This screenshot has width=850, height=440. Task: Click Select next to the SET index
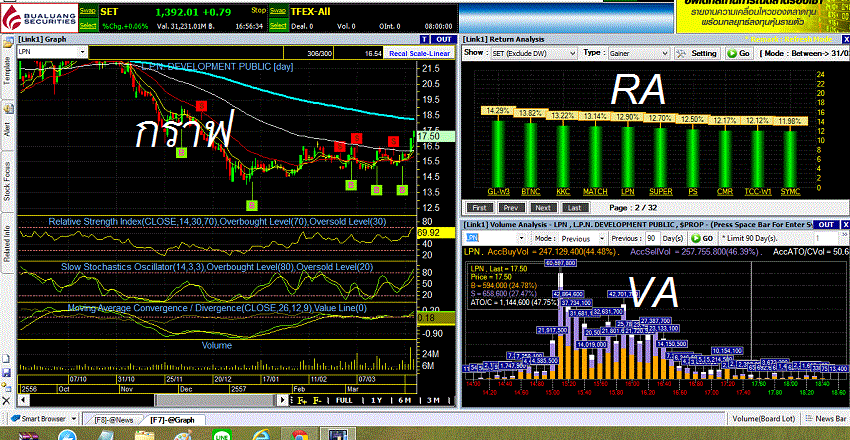(88, 26)
